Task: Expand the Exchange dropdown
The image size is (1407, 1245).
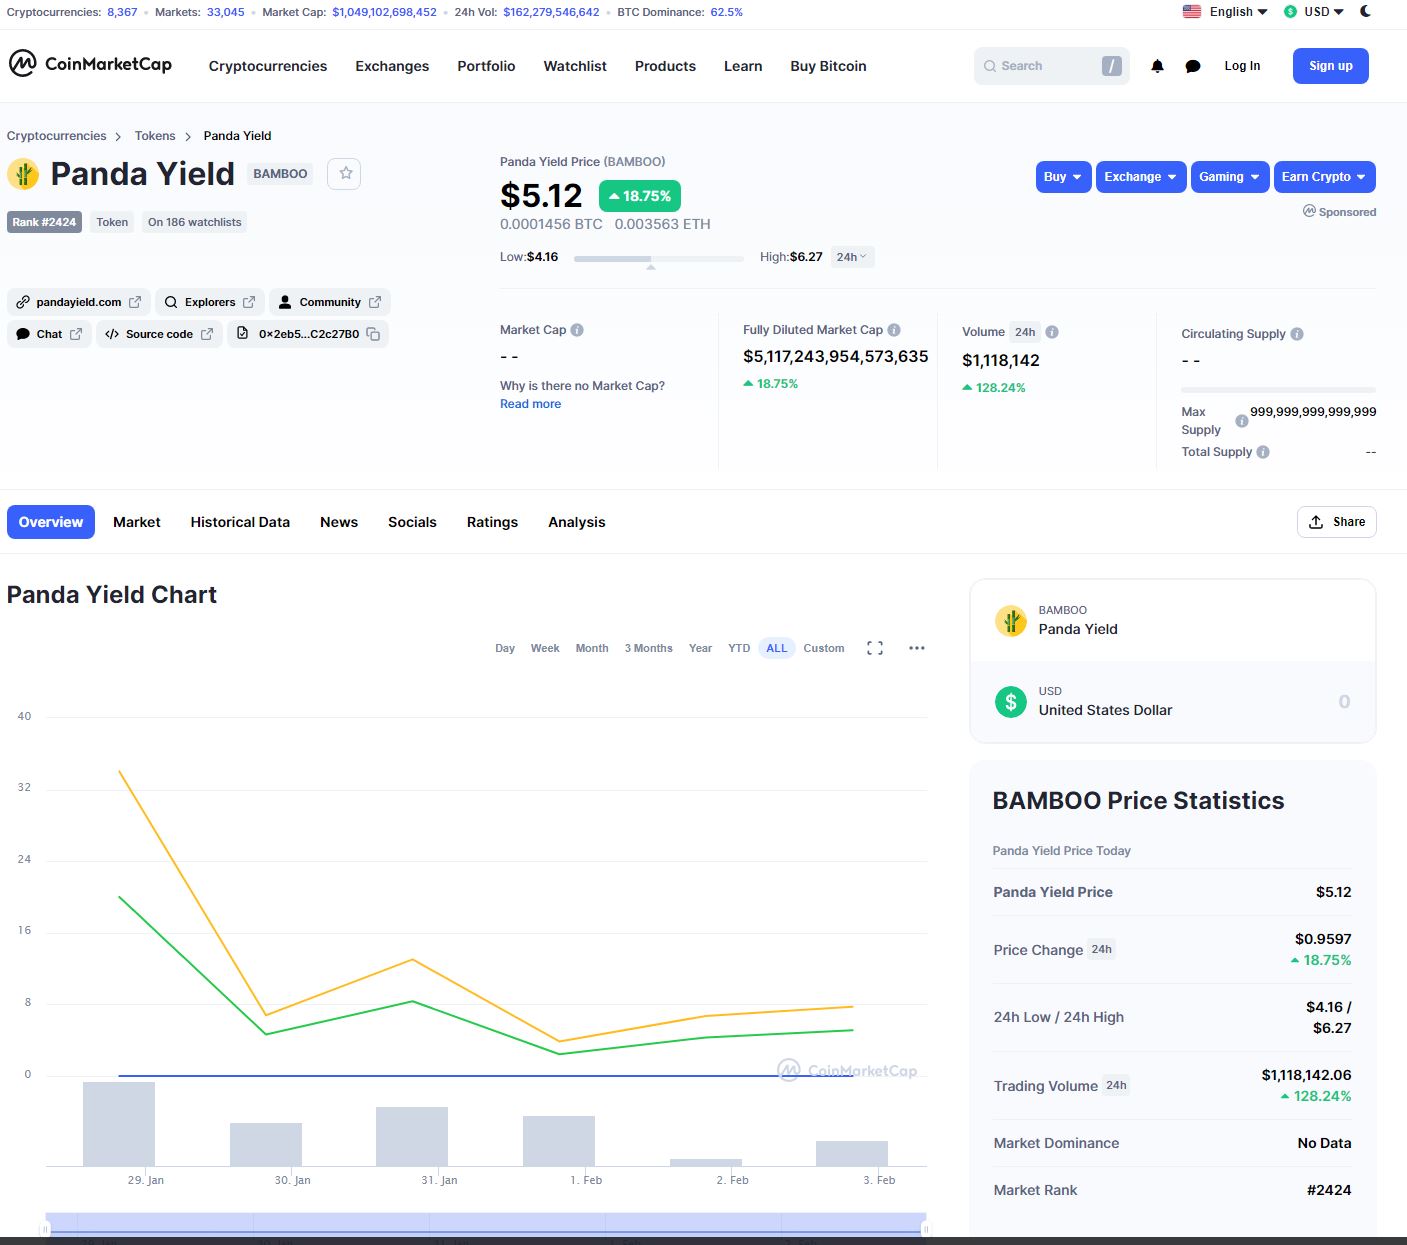Action: 1141,177
